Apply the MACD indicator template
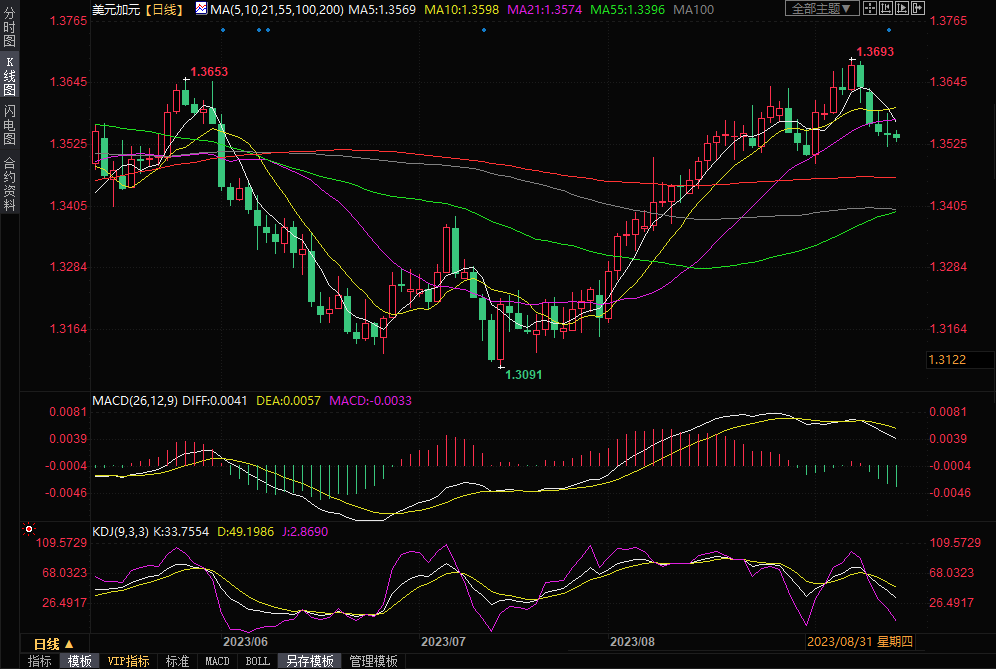 [217, 661]
